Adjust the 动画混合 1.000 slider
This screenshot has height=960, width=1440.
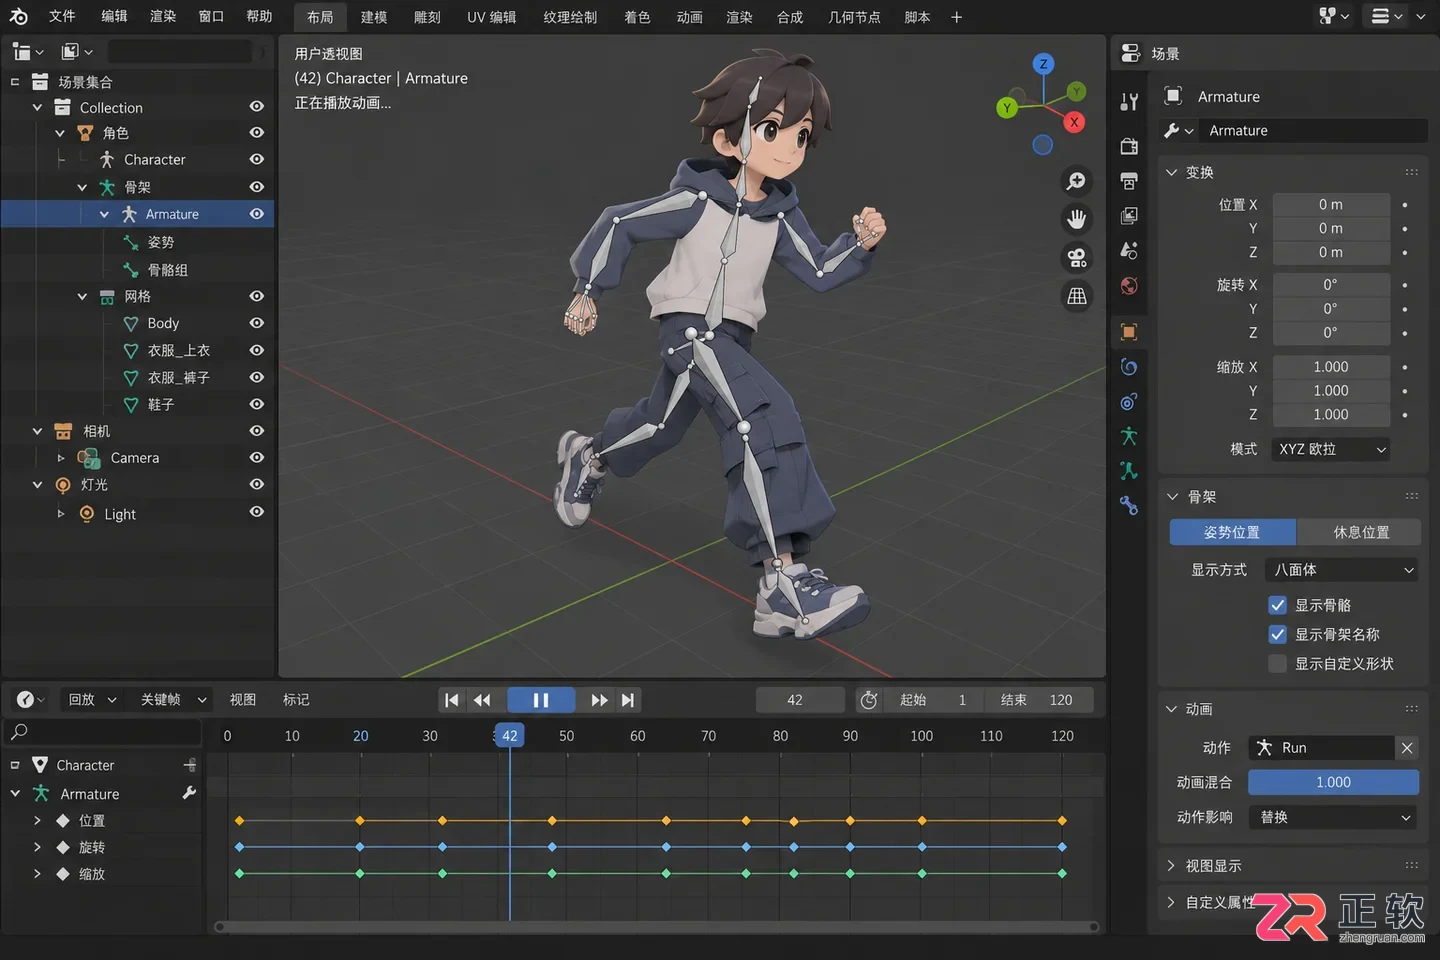(1334, 782)
